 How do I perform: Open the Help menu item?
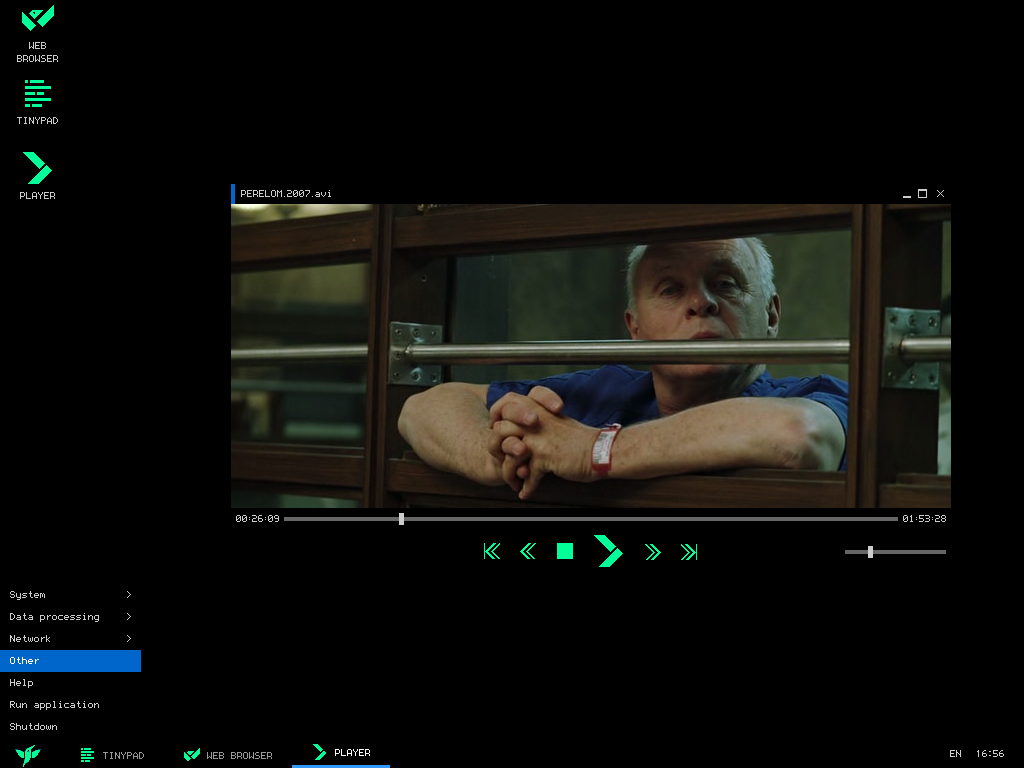click(22, 683)
